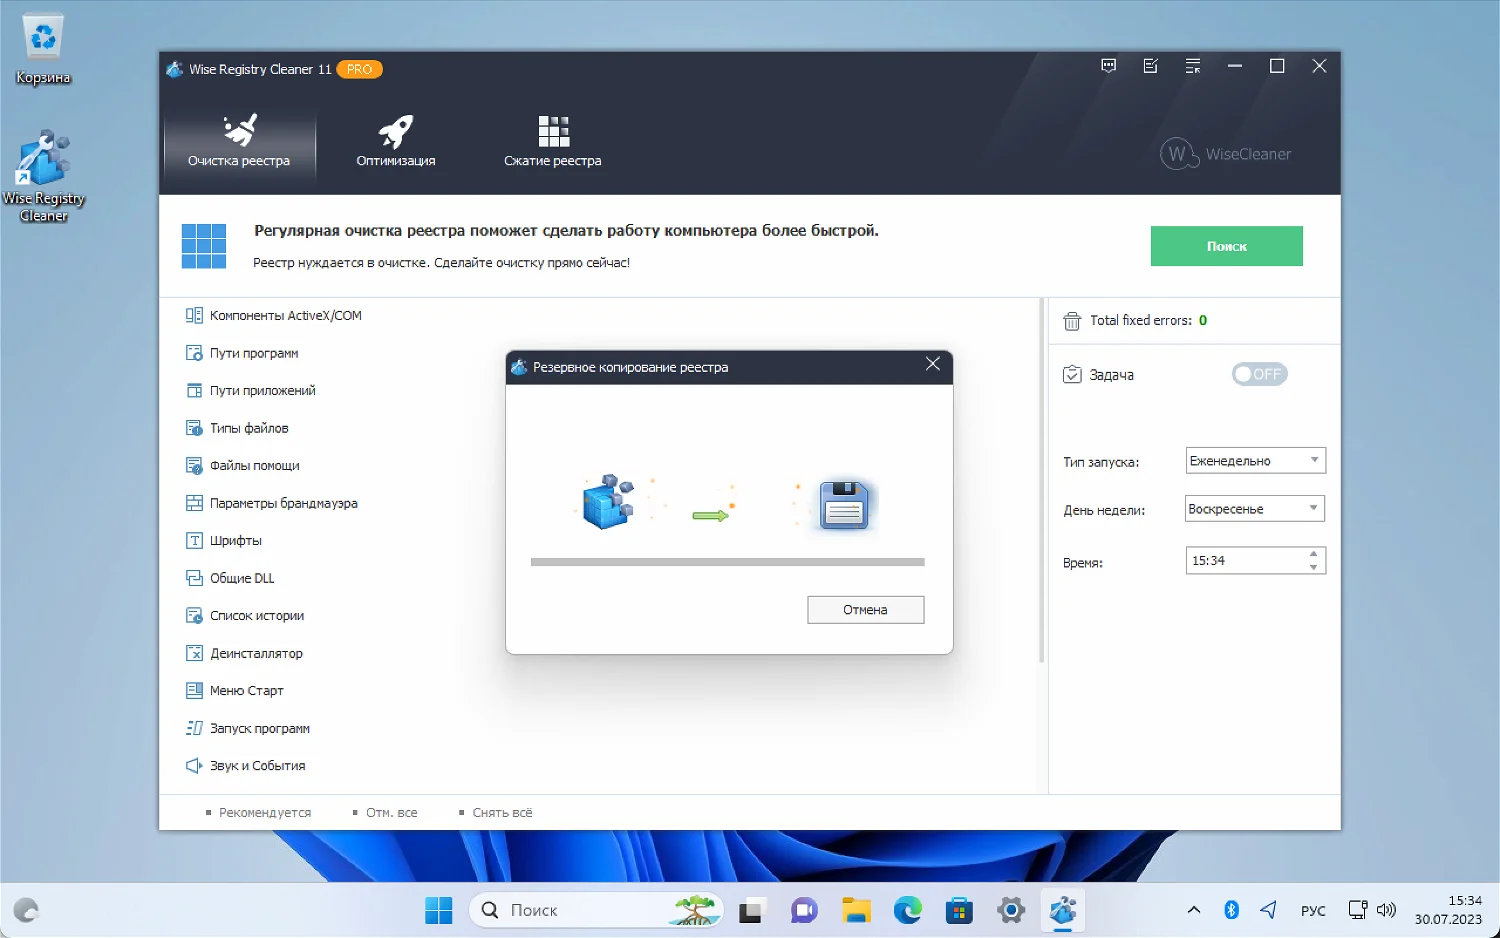Screen dimensions: 1500x938
Task: Click the WiseCleaner logo link
Action: click(x=1226, y=154)
